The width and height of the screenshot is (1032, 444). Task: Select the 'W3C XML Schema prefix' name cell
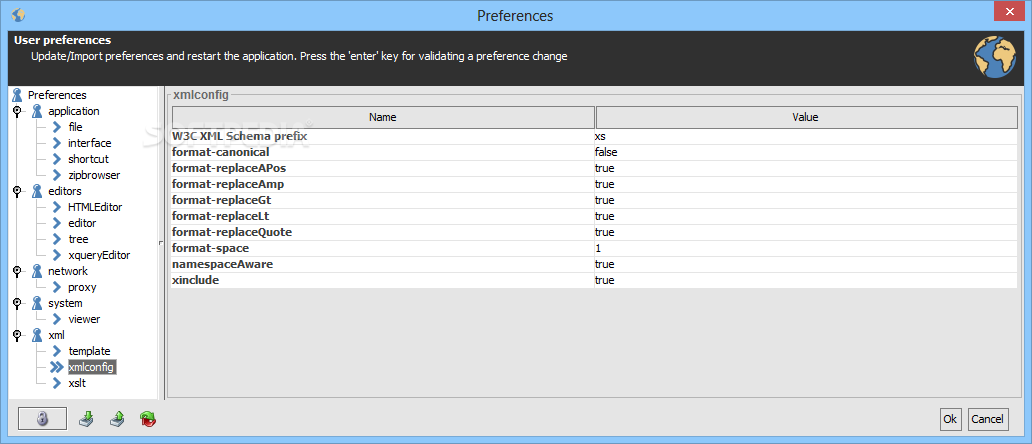[x=382, y=136]
